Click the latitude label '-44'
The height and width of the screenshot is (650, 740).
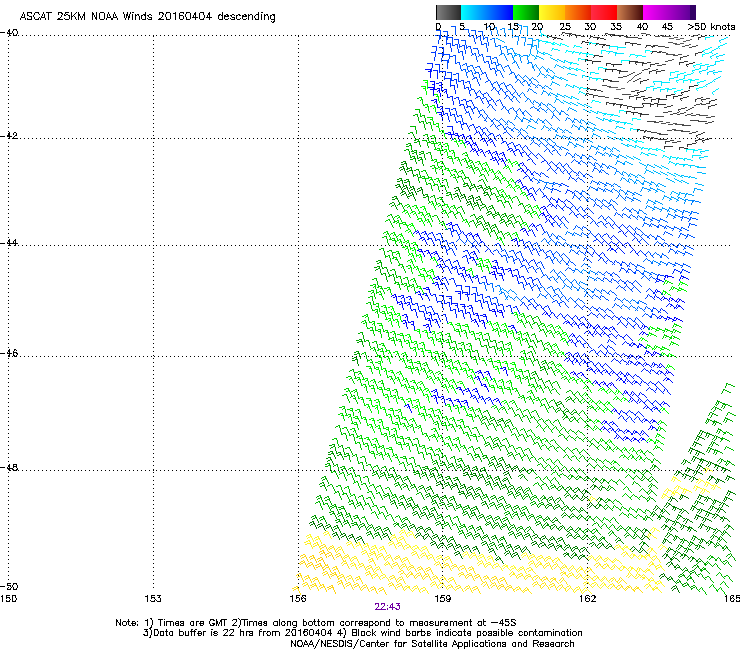(9, 243)
